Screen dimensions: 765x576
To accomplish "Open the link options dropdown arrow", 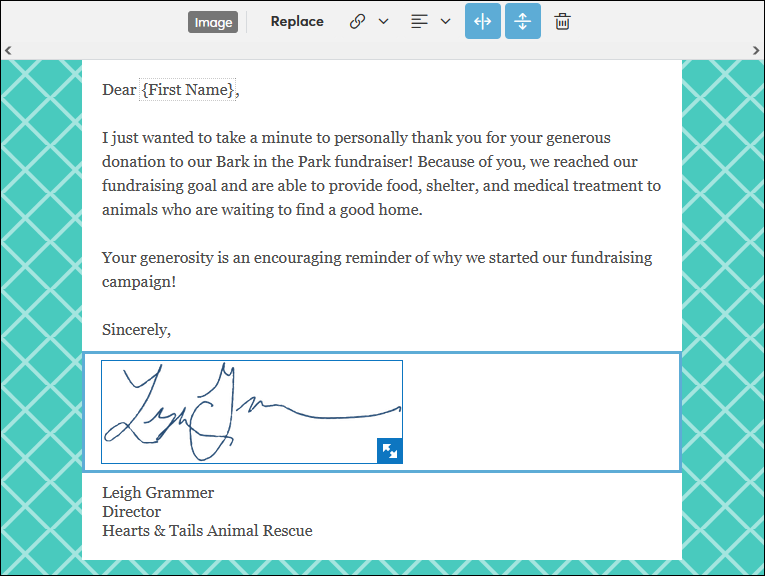I will click(x=383, y=21).
